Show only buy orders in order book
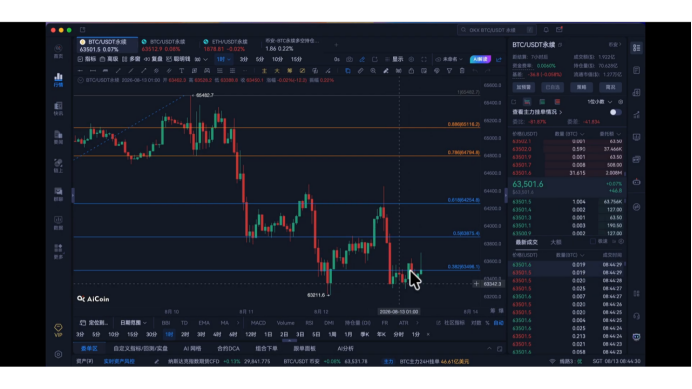 click(542, 102)
